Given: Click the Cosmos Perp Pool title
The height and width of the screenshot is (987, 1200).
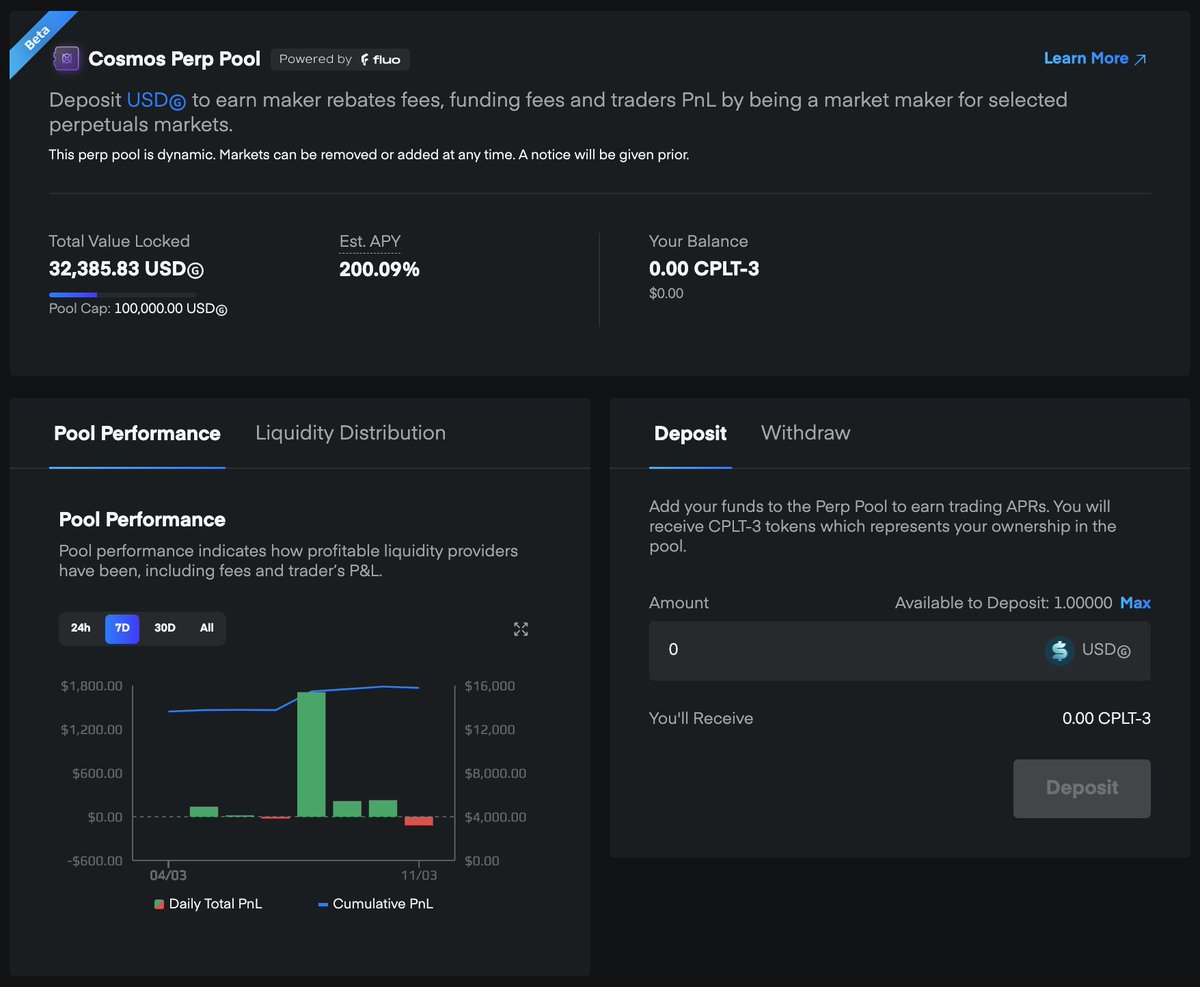Looking at the screenshot, I should (x=174, y=59).
